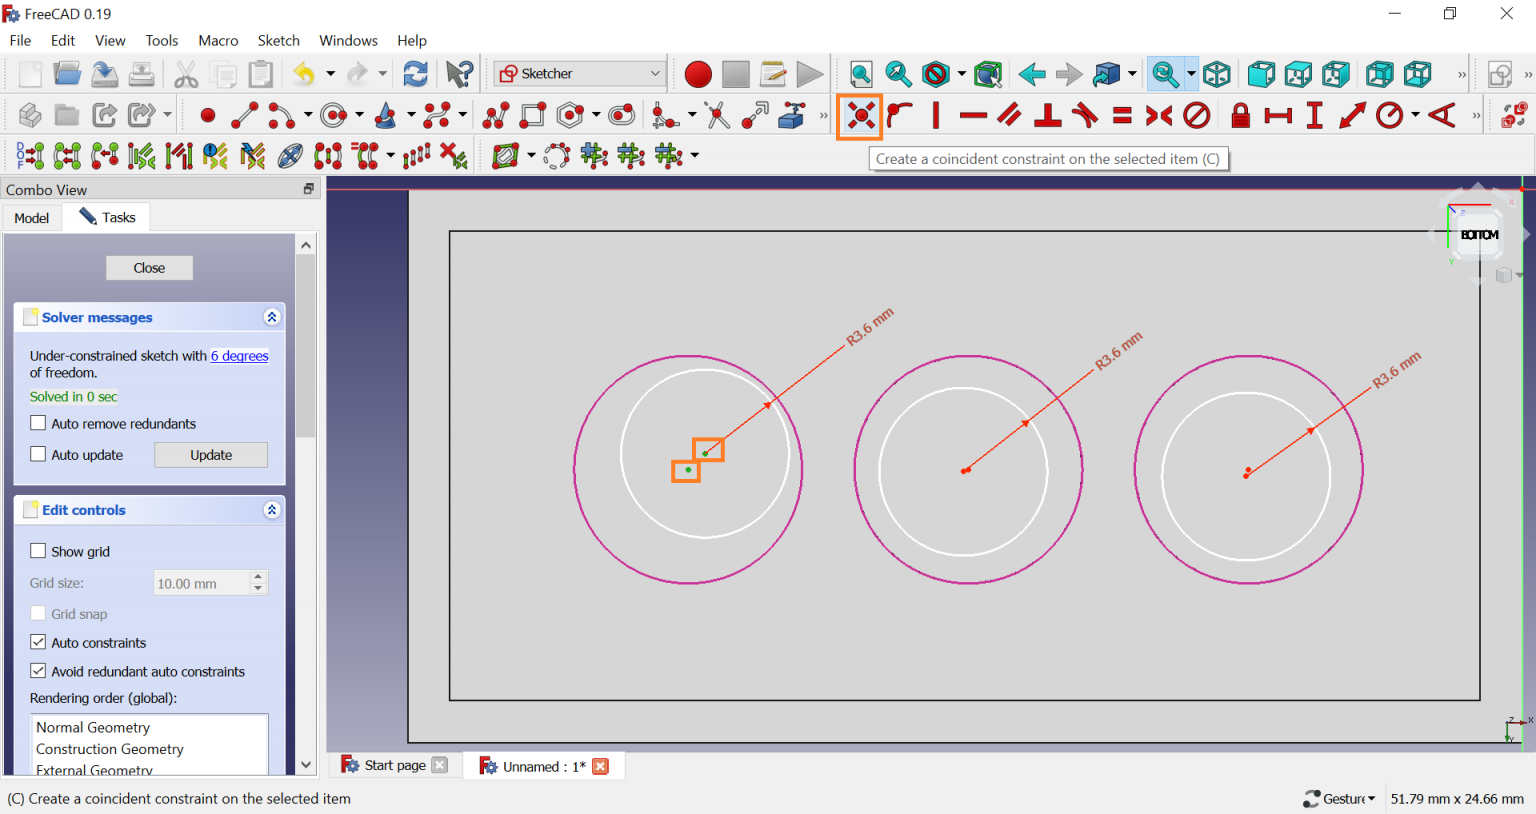Enable the Show grid checkbox
This screenshot has width=1536, height=814.
(39, 551)
